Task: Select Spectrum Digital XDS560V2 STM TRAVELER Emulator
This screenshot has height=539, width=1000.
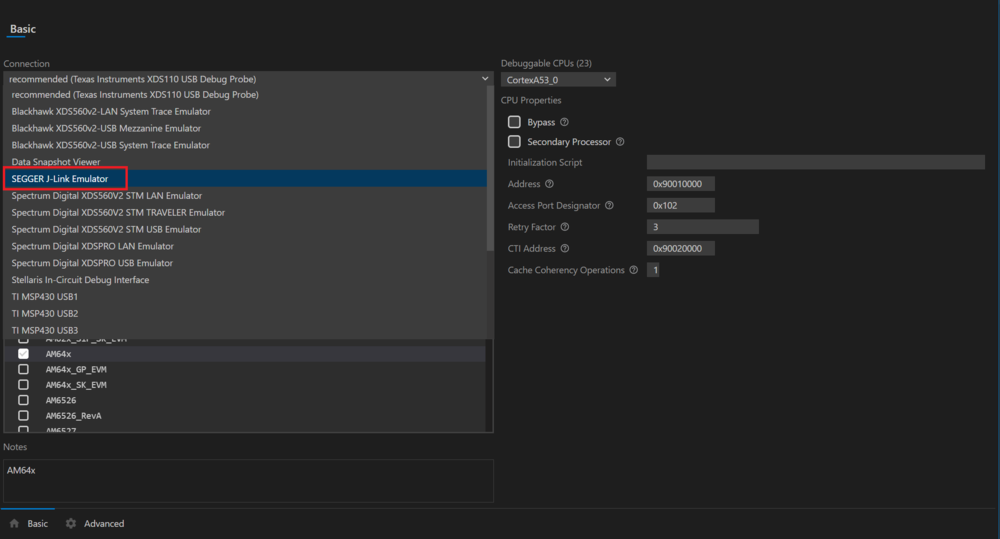Action: tap(245, 212)
